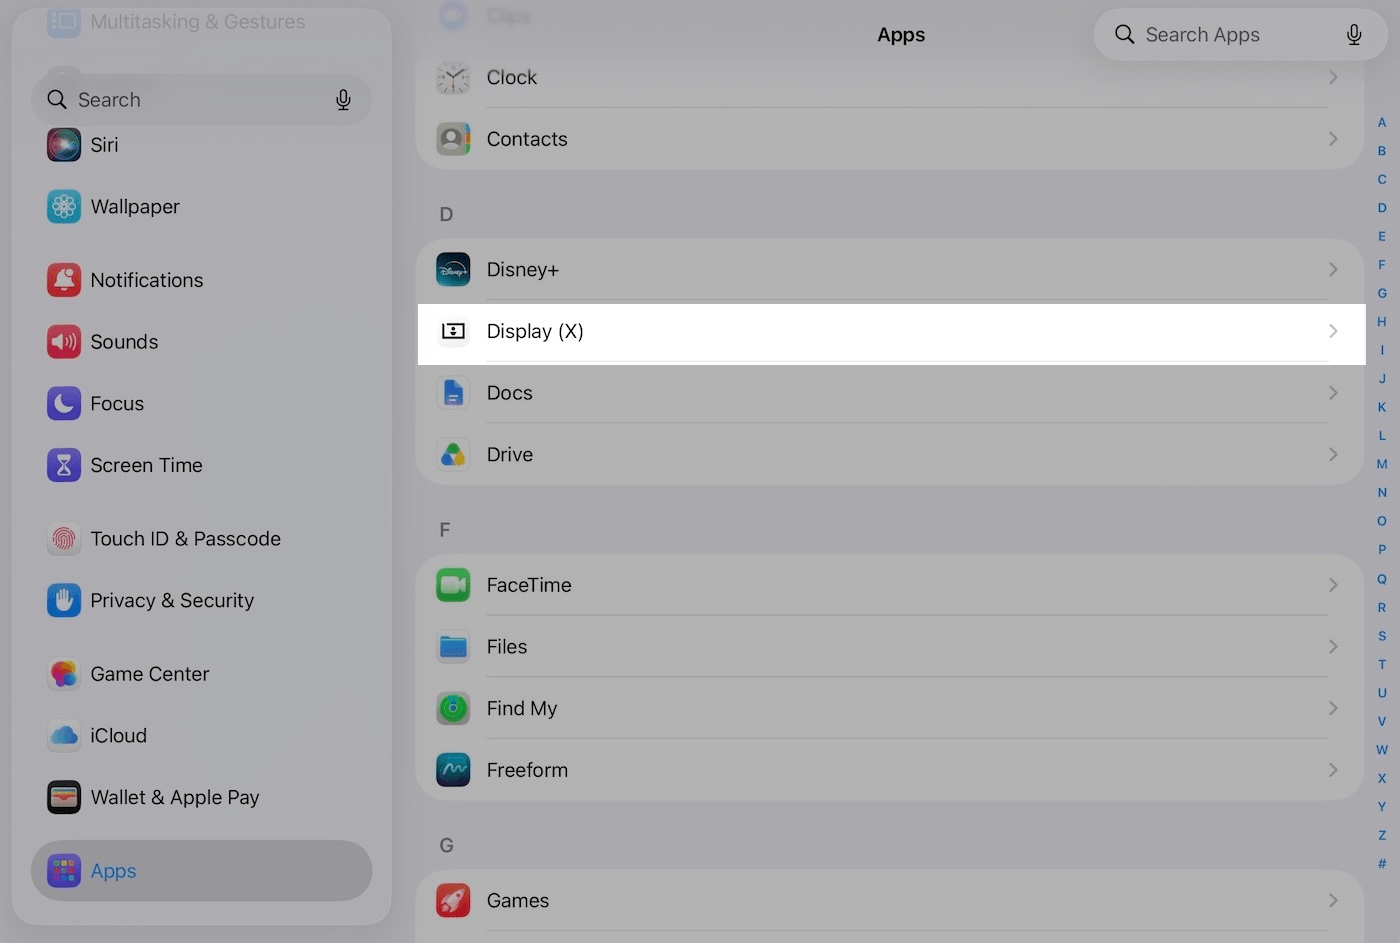The width and height of the screenshot is (1400, 943).
Task: Select Privacy & Security in sidebar
Action: tap(202, 600)
